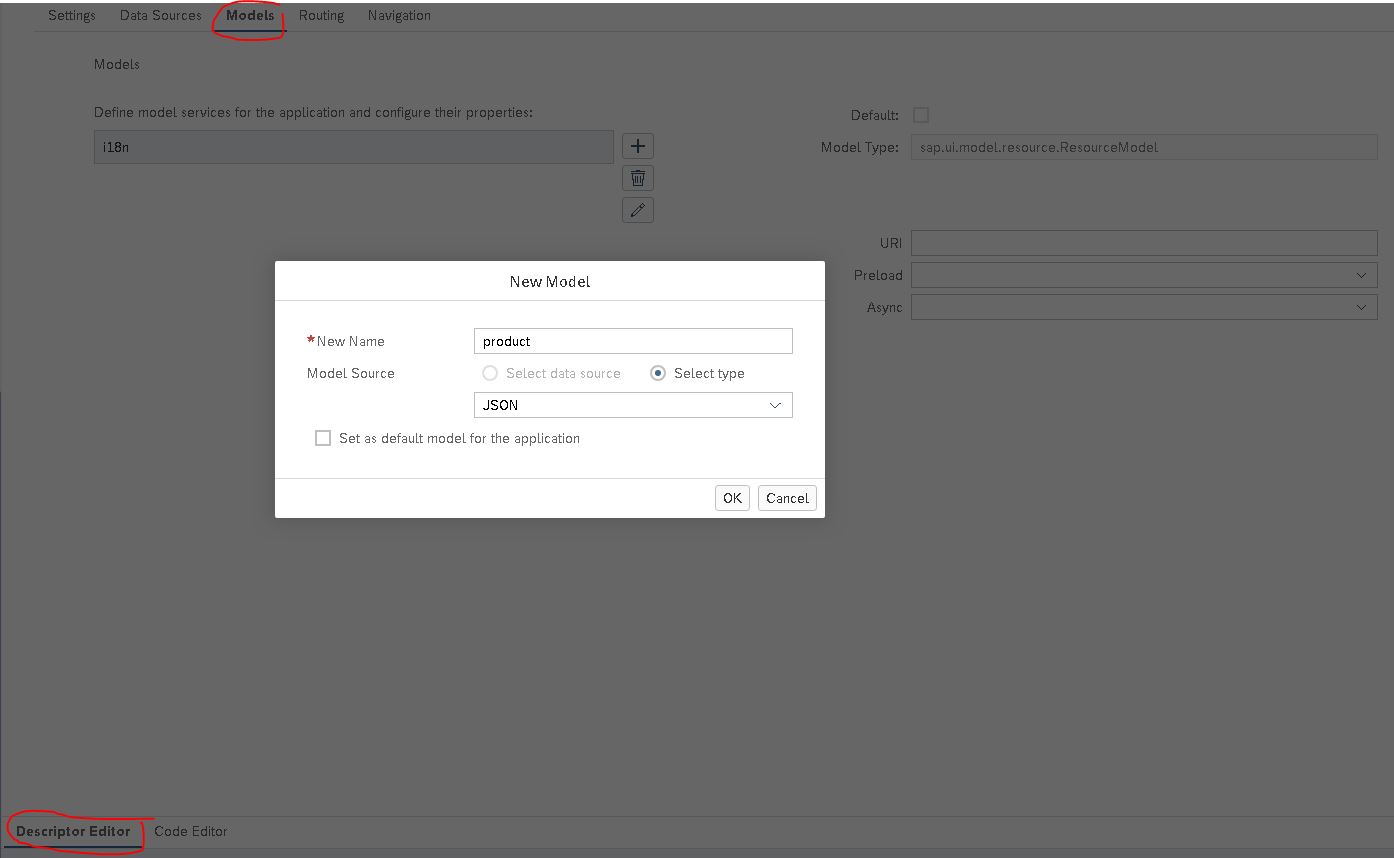Screen dimensions: 1394x858
Task: Confirm the New Model dialog with OK
Action: (732, 498)
